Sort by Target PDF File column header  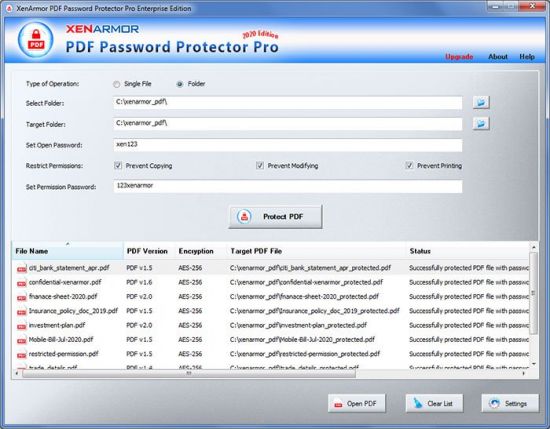[316, 251]
